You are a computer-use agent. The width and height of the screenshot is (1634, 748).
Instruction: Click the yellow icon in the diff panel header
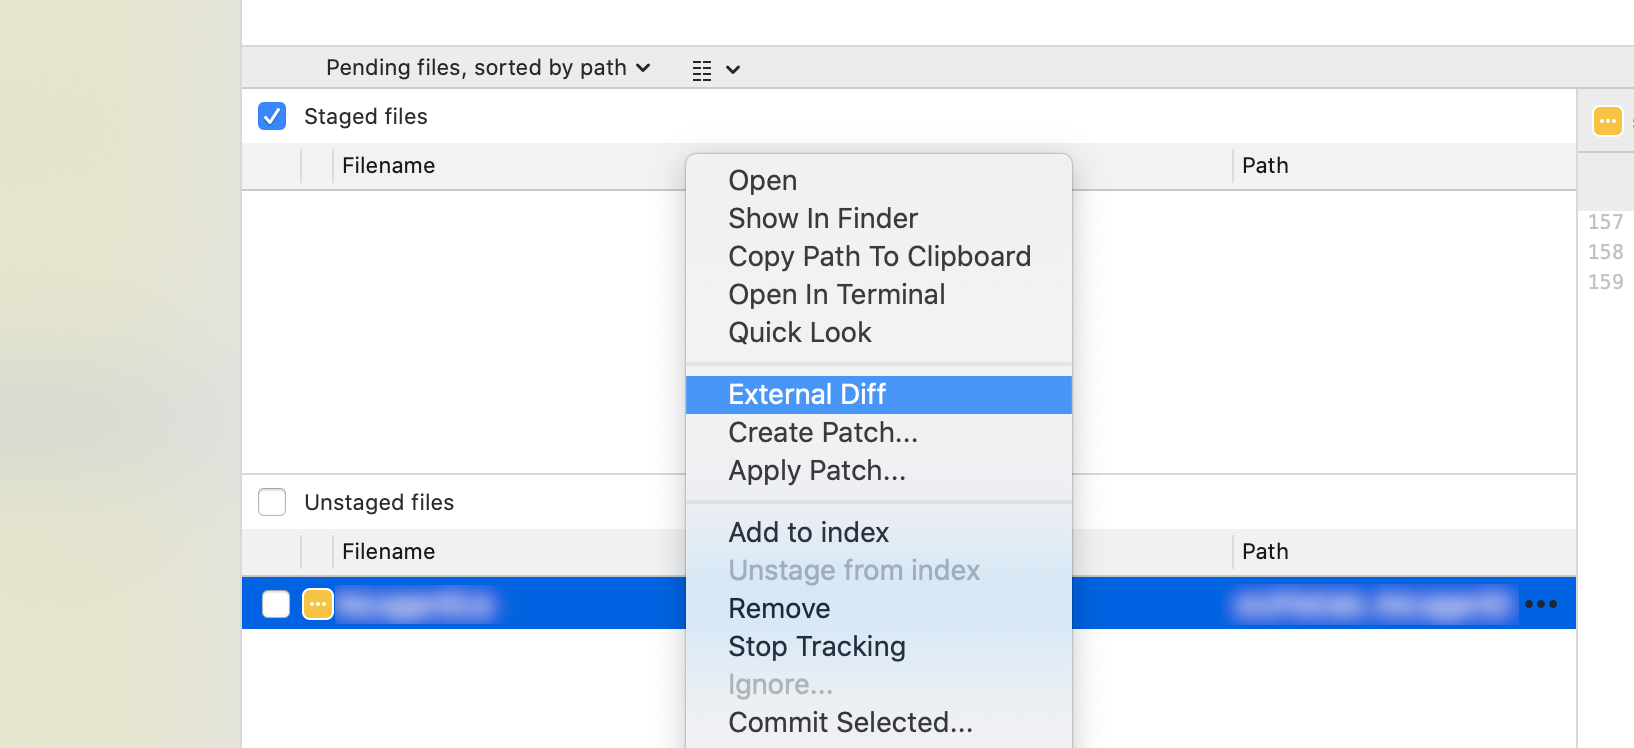(1607, 121)
